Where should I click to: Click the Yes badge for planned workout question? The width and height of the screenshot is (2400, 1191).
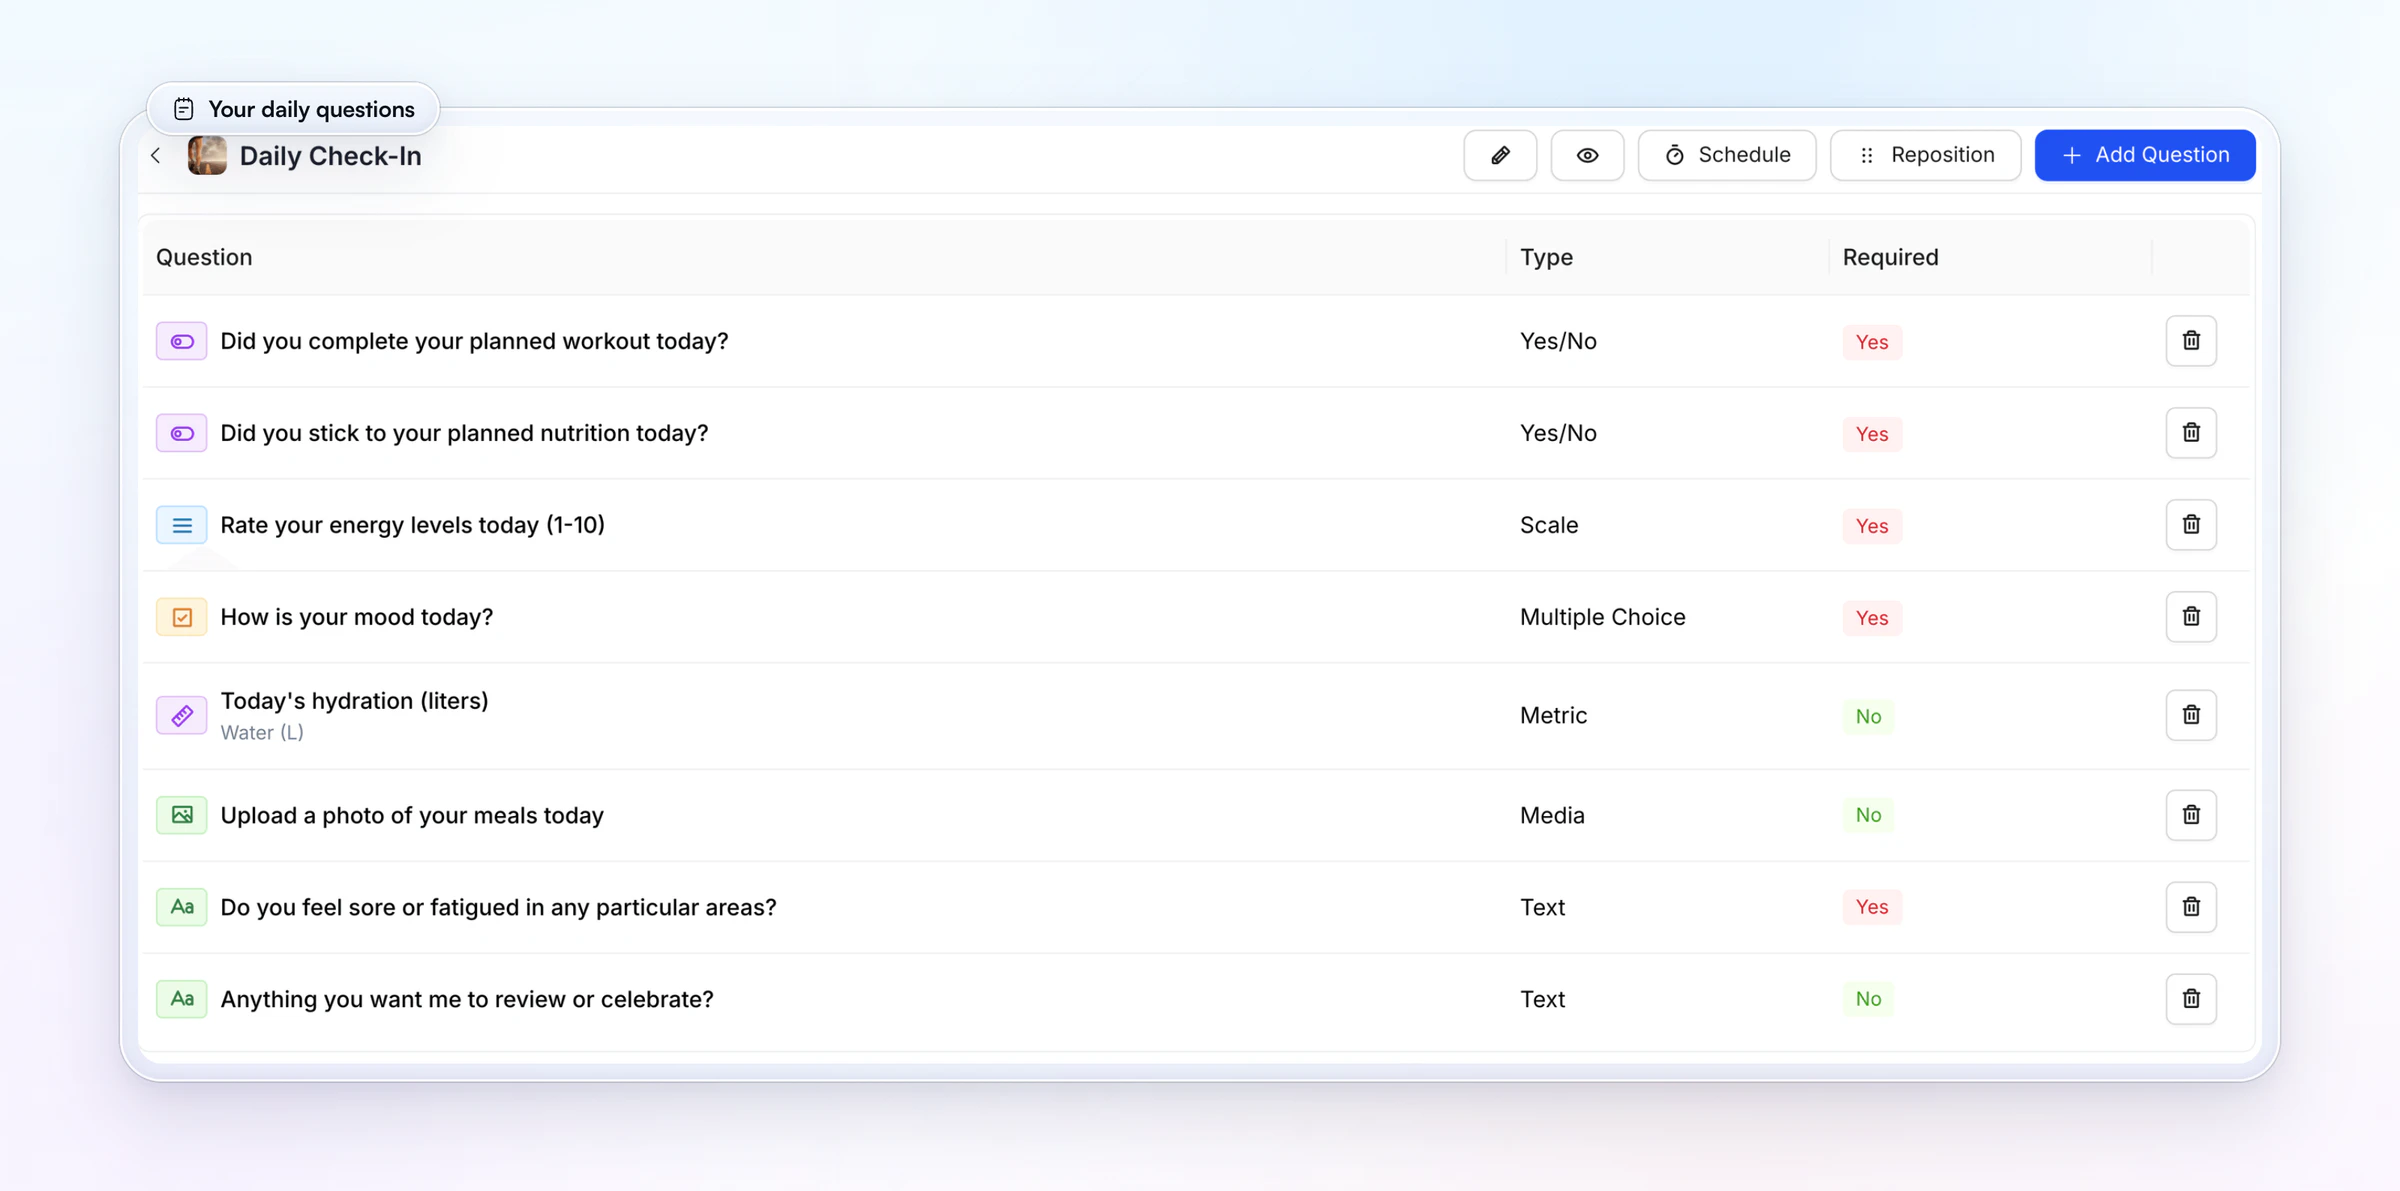[1872, 342]
